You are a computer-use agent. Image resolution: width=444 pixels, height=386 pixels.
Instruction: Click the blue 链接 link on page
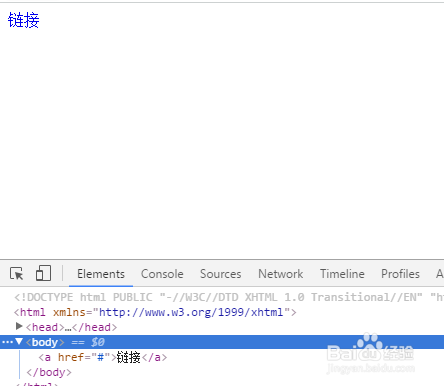pyautogui.click(x=24, y=20)
